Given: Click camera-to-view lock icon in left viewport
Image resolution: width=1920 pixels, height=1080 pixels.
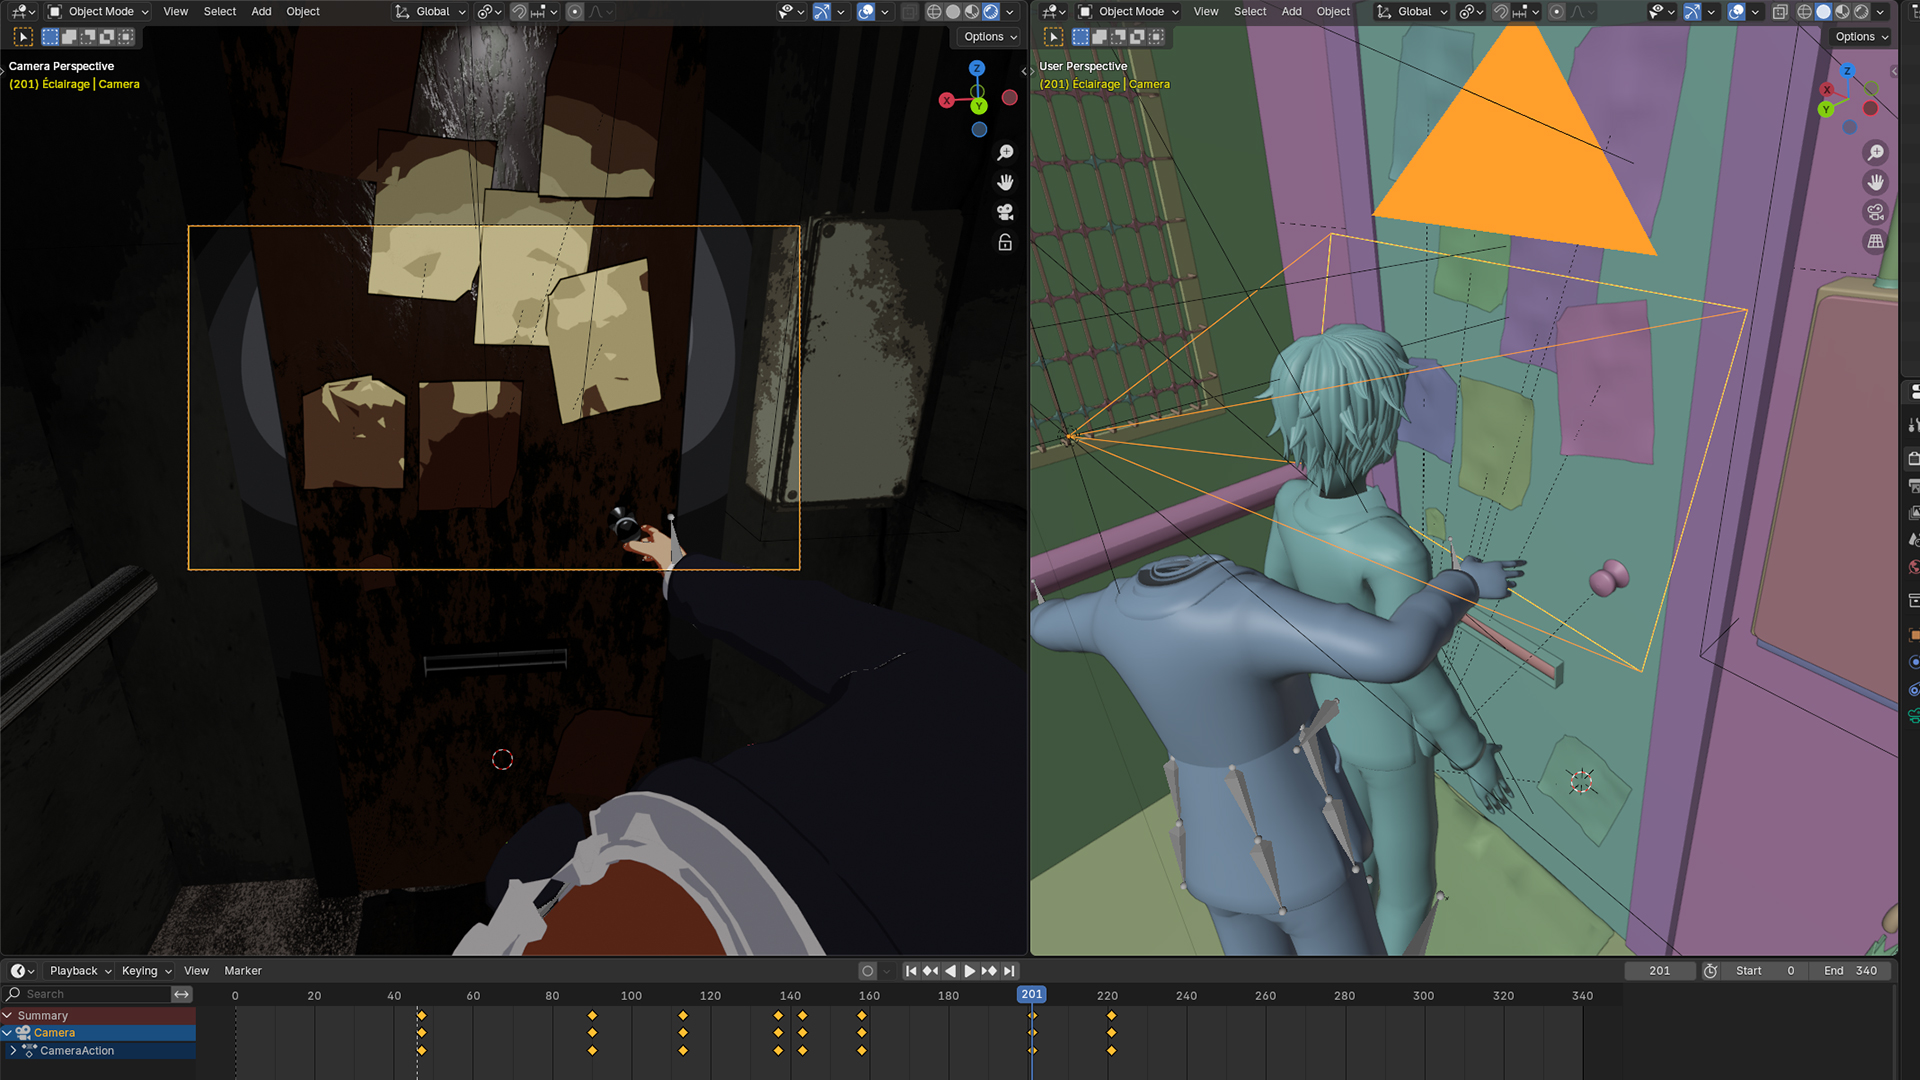Looking at the screenshot, I should point(1005,242).
